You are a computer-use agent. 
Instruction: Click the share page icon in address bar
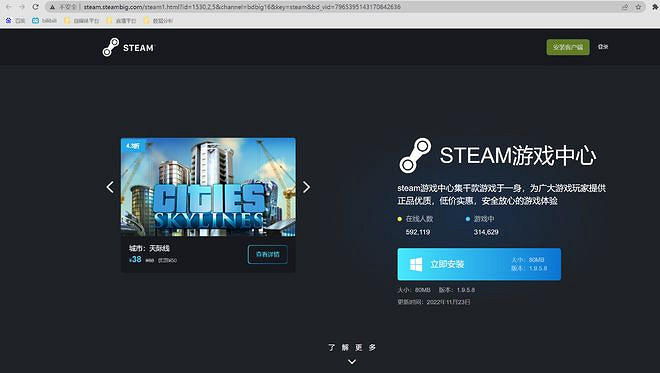click(625, 7)
